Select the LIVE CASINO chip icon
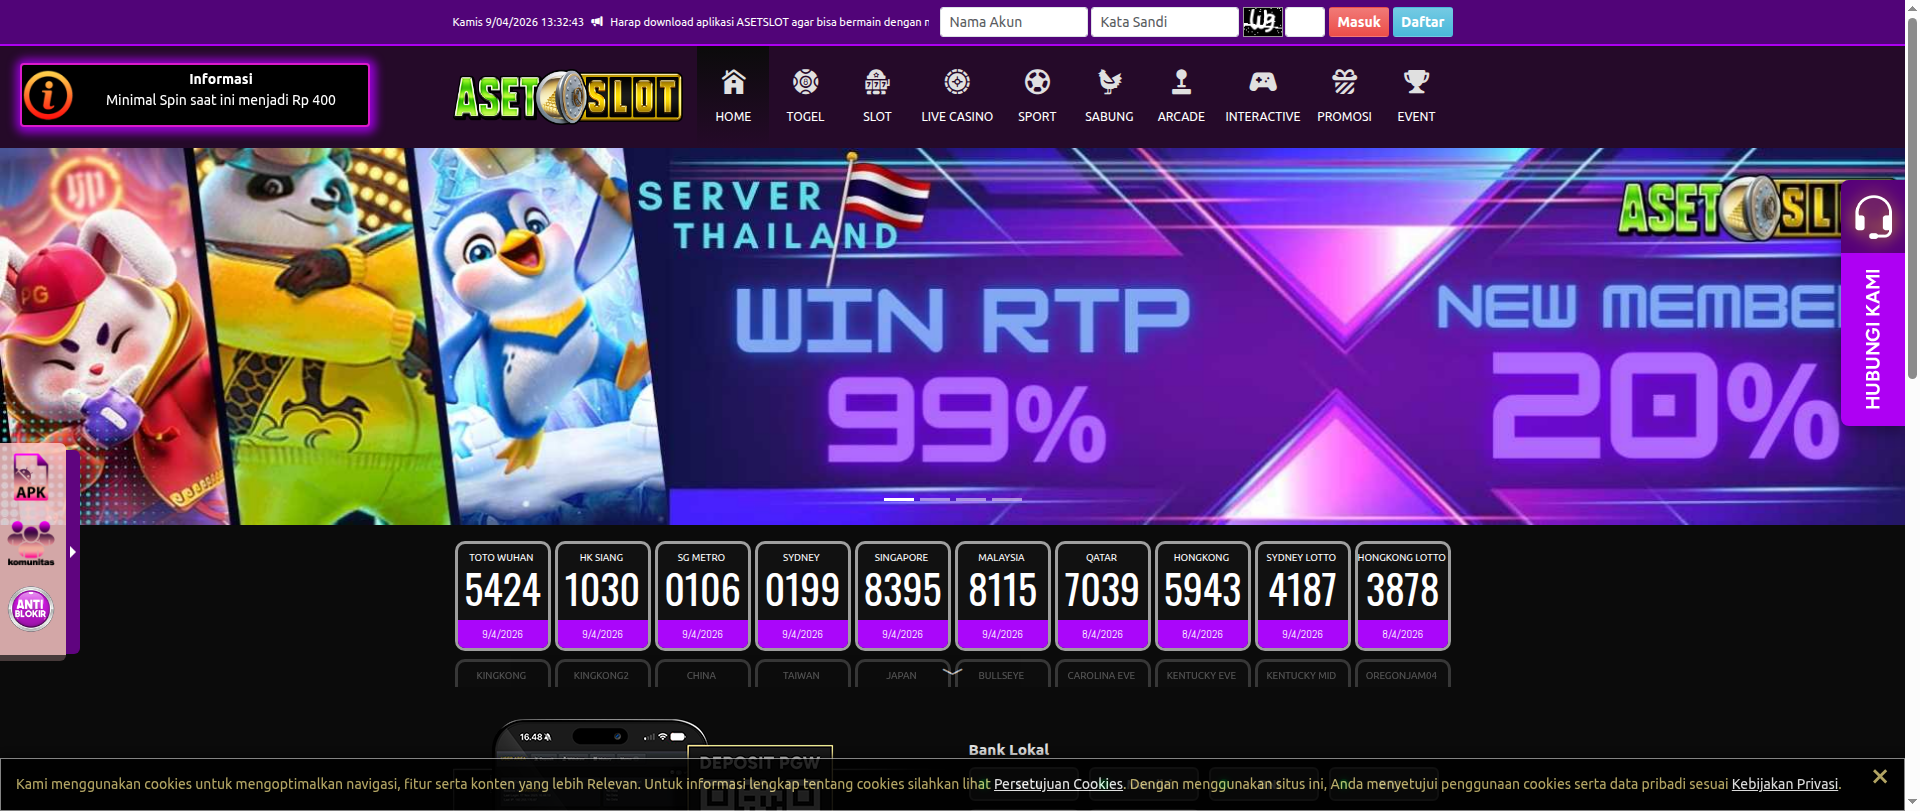The image size is (1920, 811). 957,82
